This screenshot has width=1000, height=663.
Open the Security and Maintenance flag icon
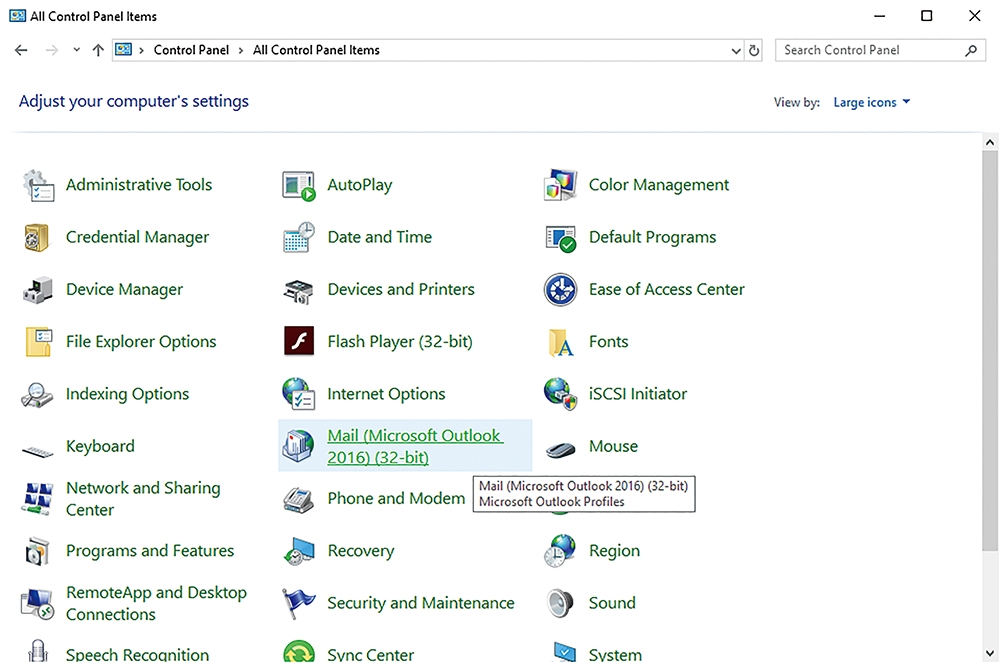click(x=298, y=603)
